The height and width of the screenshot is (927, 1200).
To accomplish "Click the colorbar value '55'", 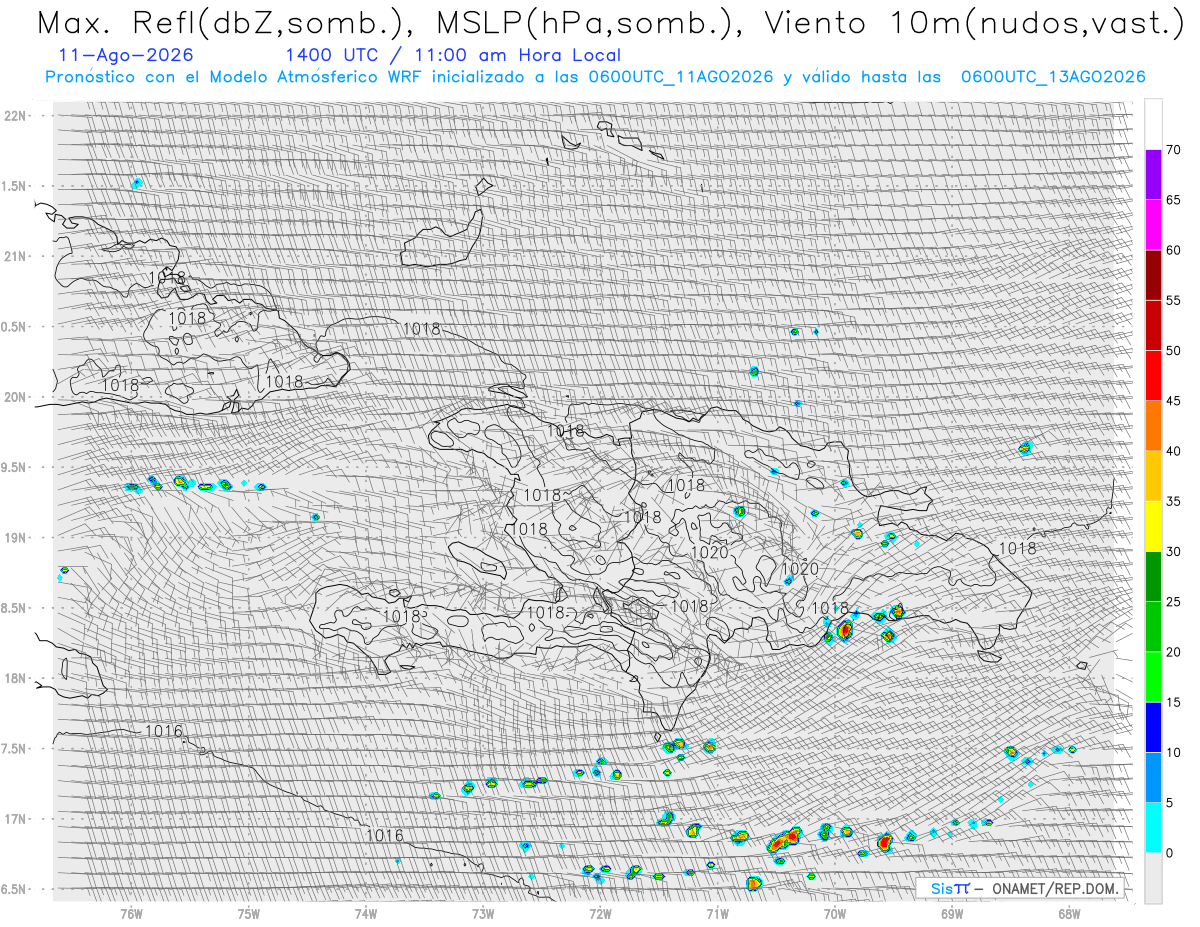I will pyautogui.click(x=1173, y=300).
